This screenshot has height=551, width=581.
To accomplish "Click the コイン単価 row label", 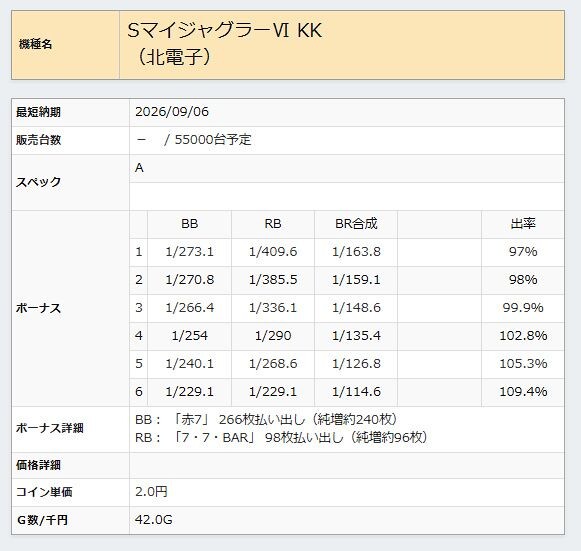I will point(44,492).
